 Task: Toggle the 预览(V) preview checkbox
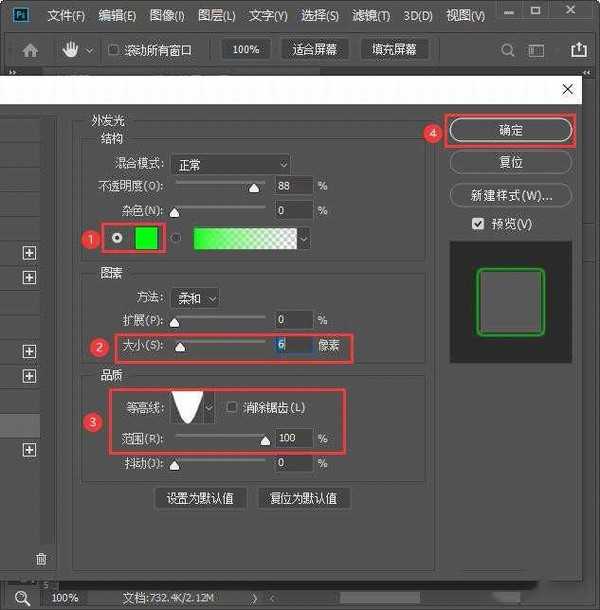(478, 224)
